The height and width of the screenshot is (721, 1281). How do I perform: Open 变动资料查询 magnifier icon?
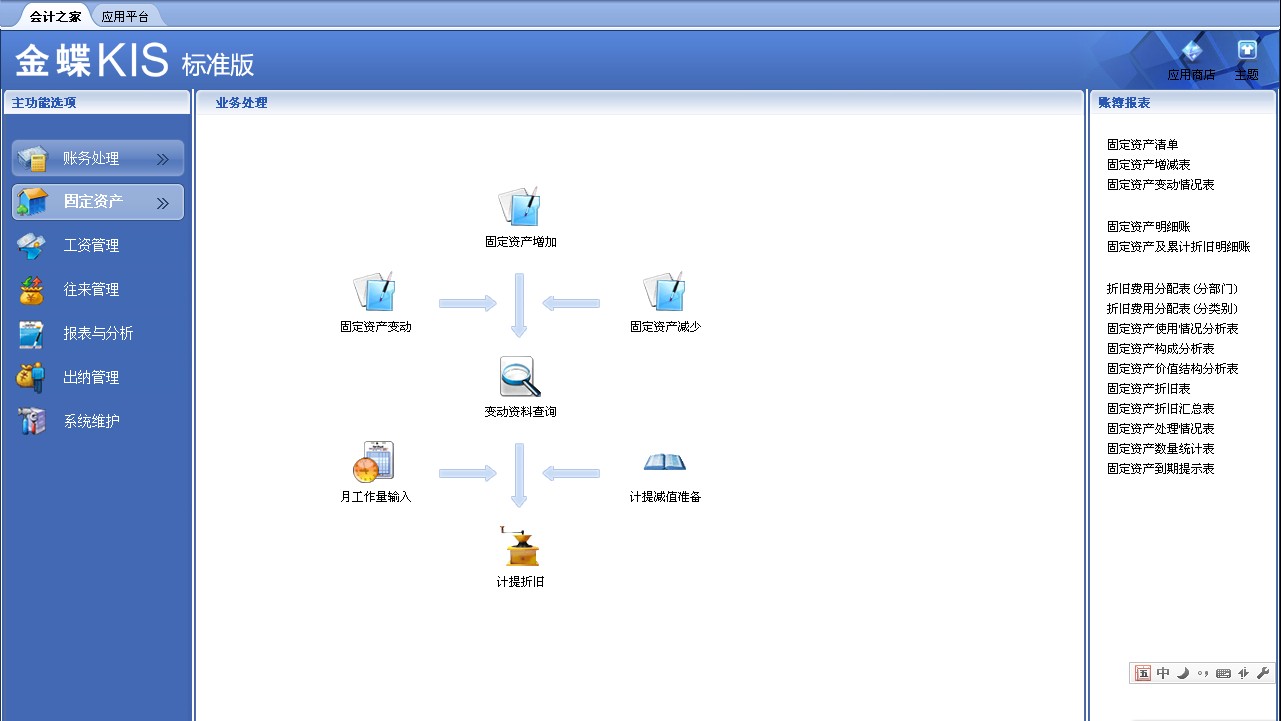tap(520, 377)
